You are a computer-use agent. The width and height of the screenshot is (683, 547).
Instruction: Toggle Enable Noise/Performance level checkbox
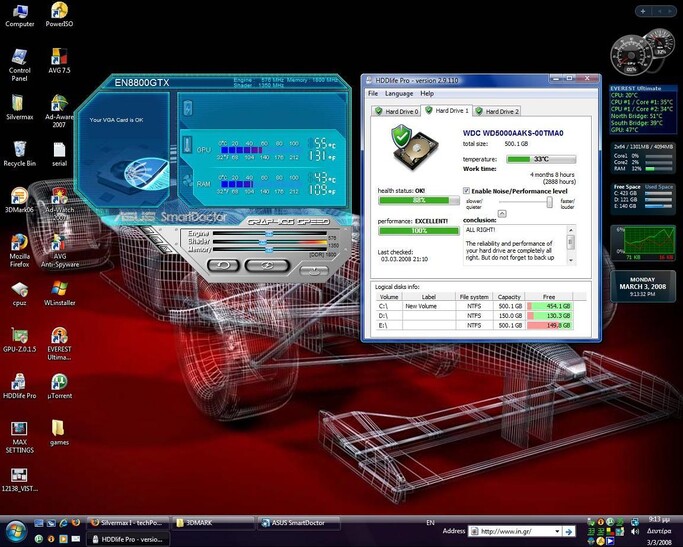pos(466,191)
